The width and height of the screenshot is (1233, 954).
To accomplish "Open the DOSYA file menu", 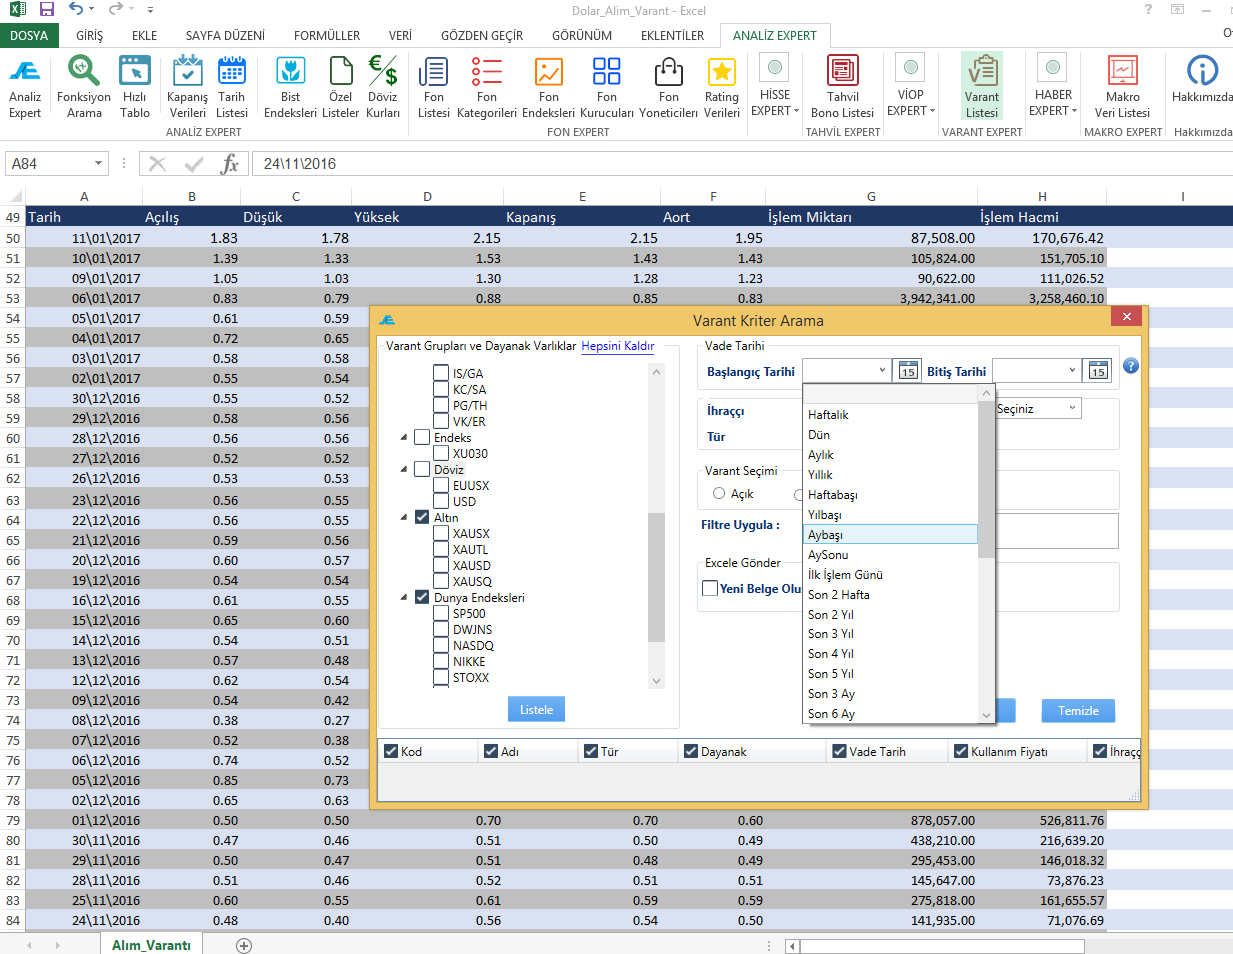I will tap(29, 36).
